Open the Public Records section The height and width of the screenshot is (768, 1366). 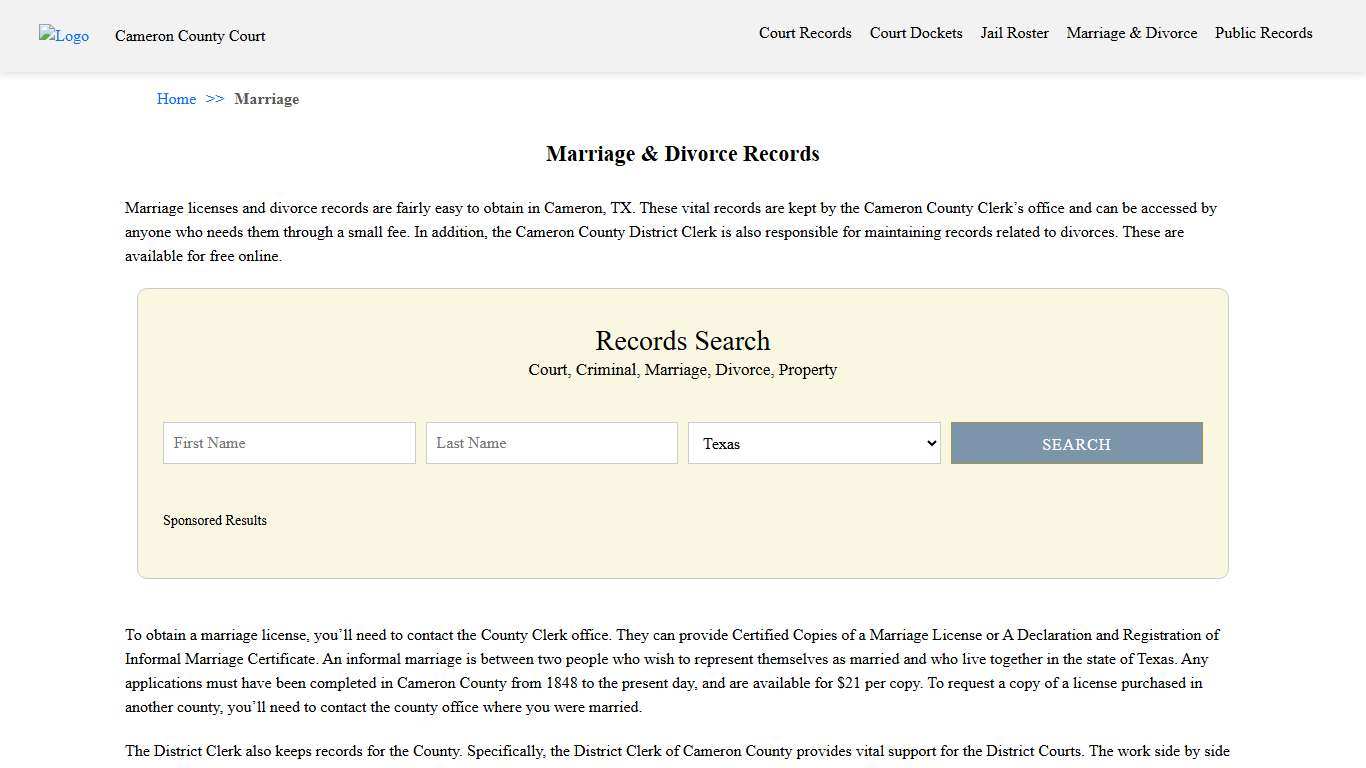point(1263,33)
